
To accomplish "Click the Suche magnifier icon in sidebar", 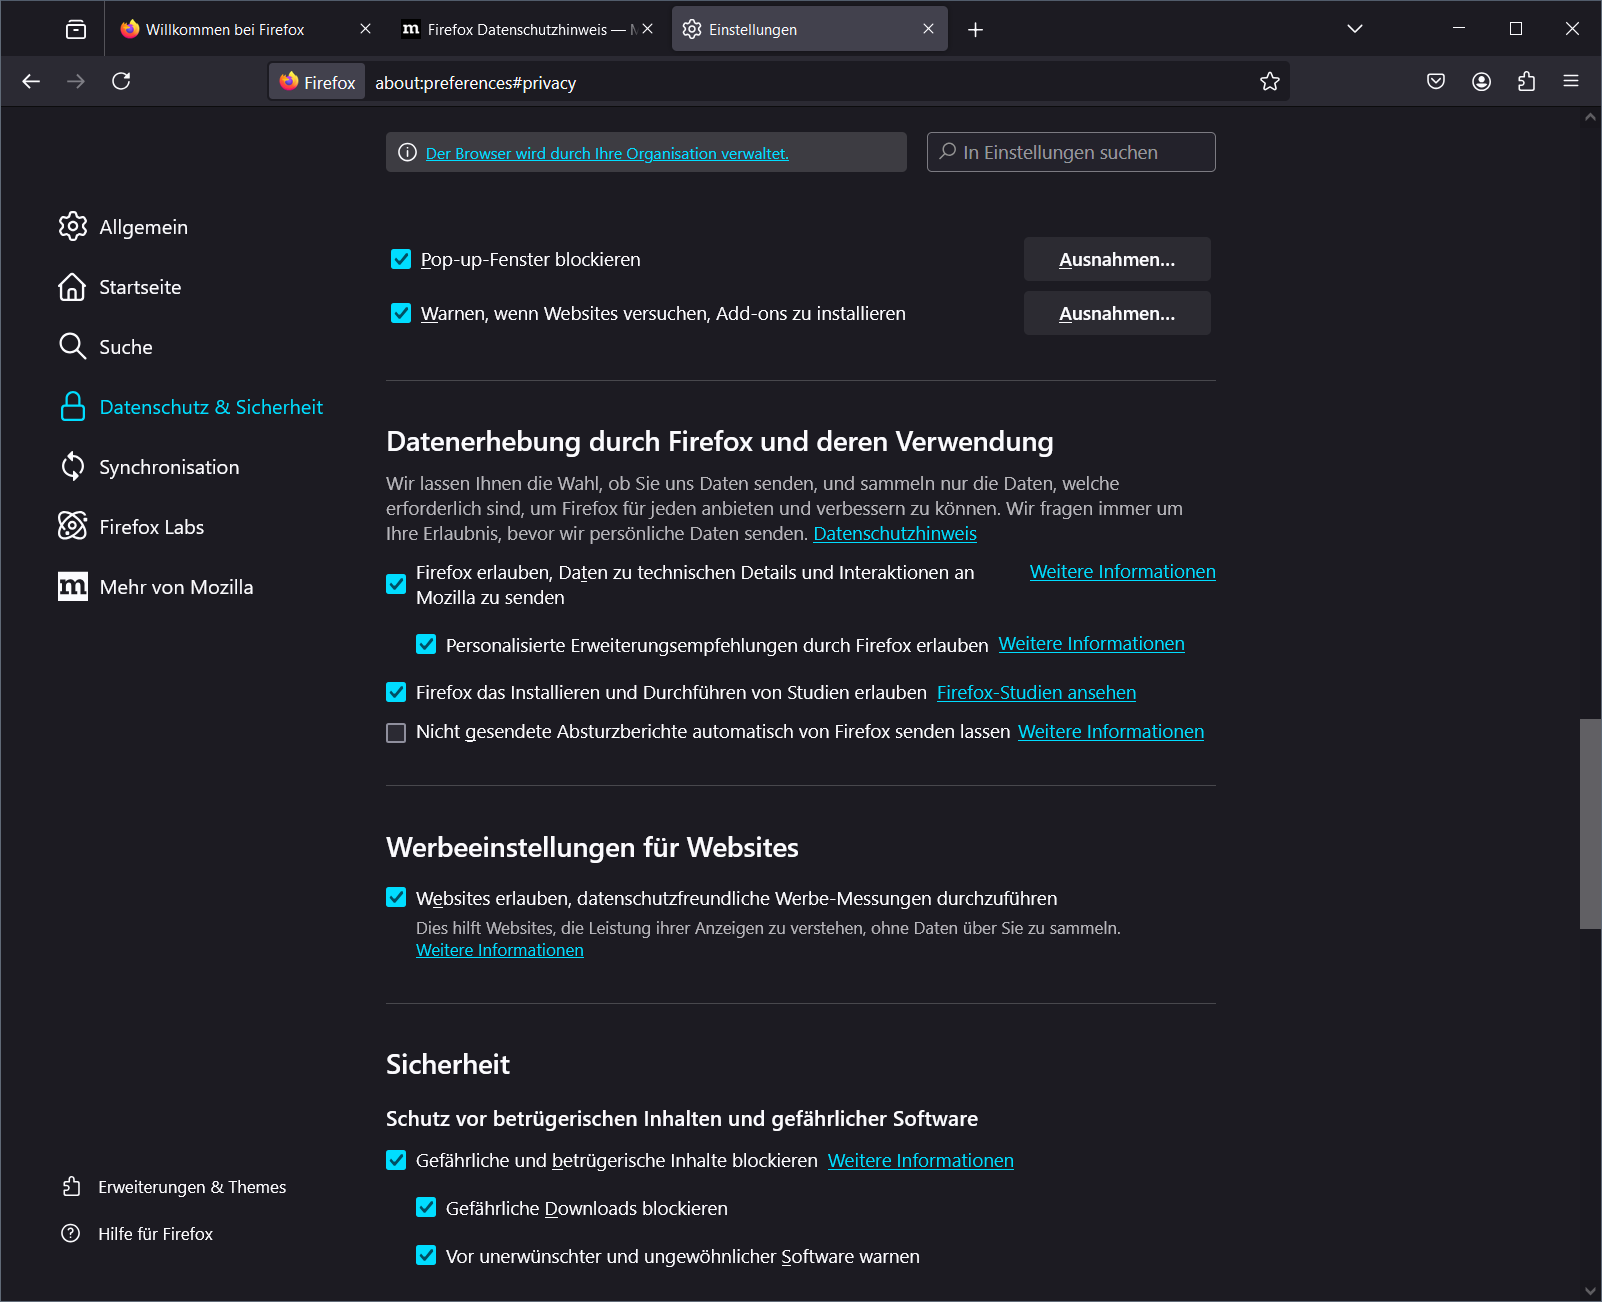I will pos(72,346).
